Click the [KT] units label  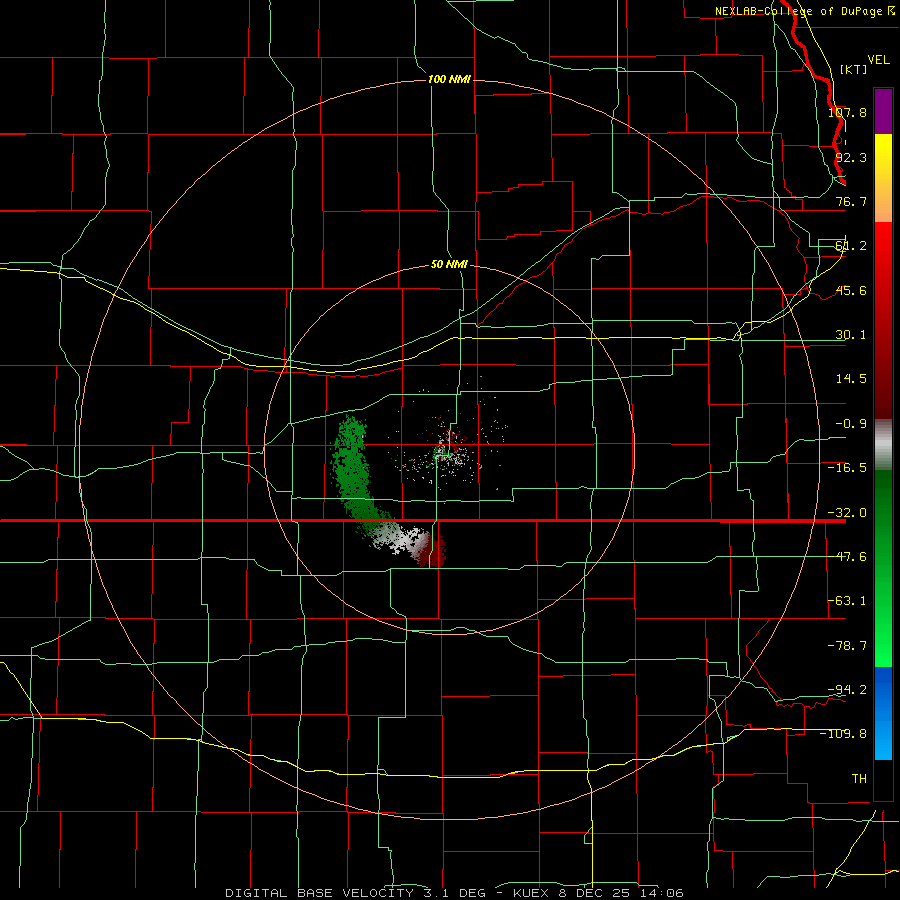click(854, 69)
